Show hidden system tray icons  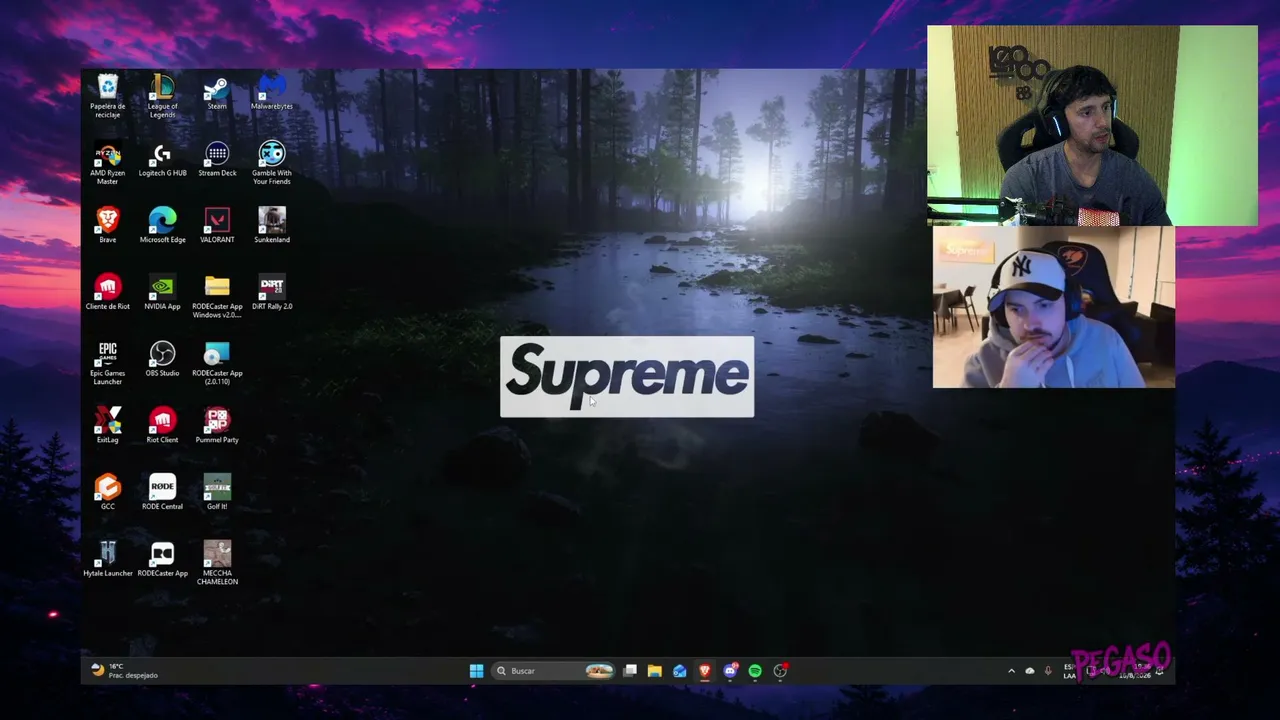[1011, 671]
